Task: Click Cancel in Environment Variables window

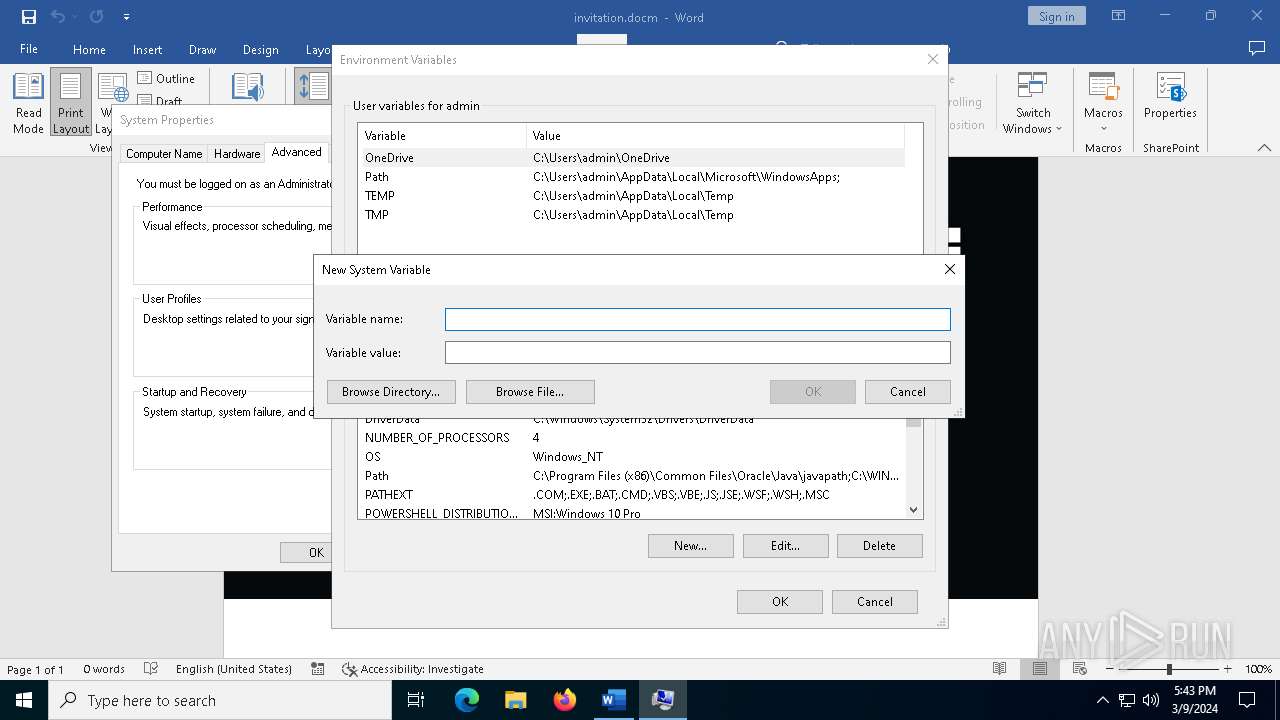Action: click(875, 602)
